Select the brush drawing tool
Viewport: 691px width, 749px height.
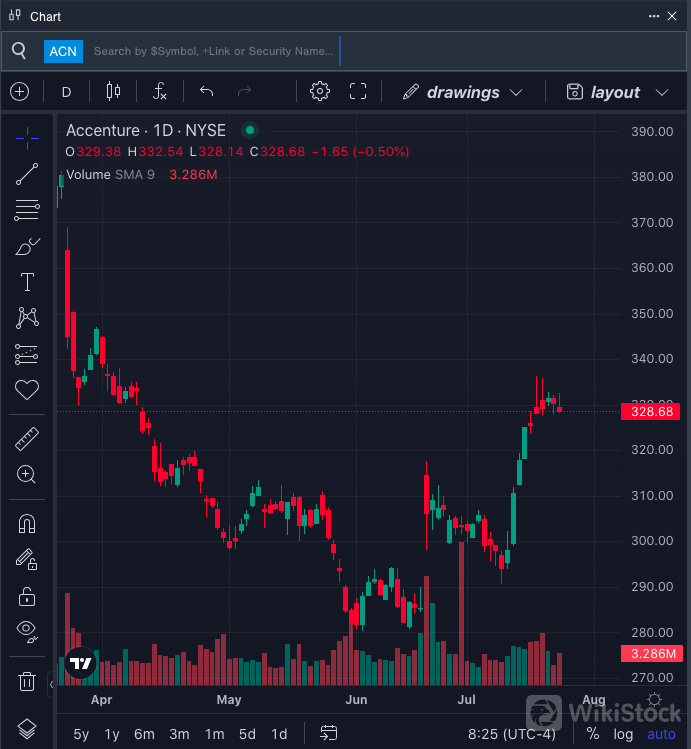pyautogui.click(x=27, y=246)
